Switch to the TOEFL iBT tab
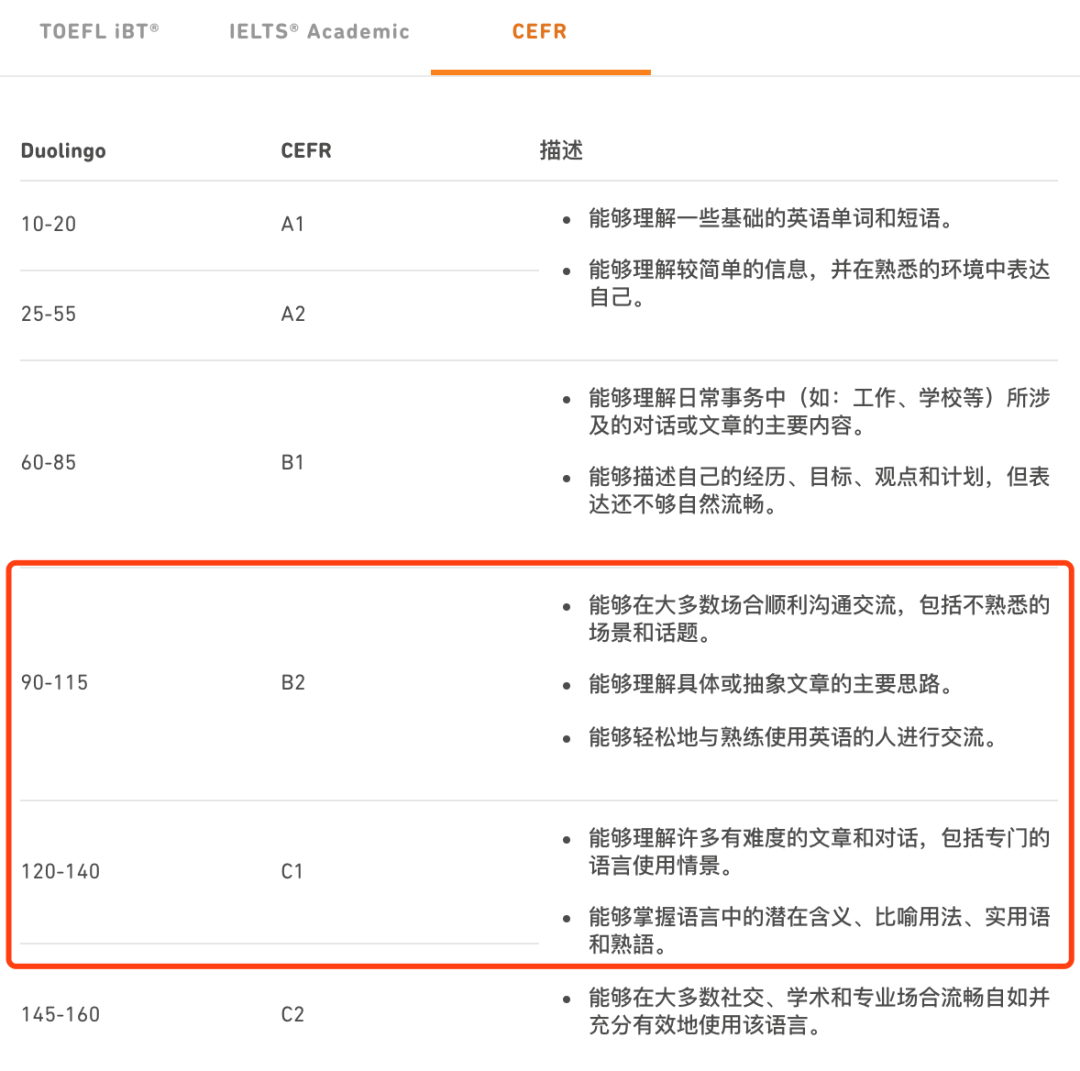Viewport: 1080px width, 1071px height. (99, 32)
